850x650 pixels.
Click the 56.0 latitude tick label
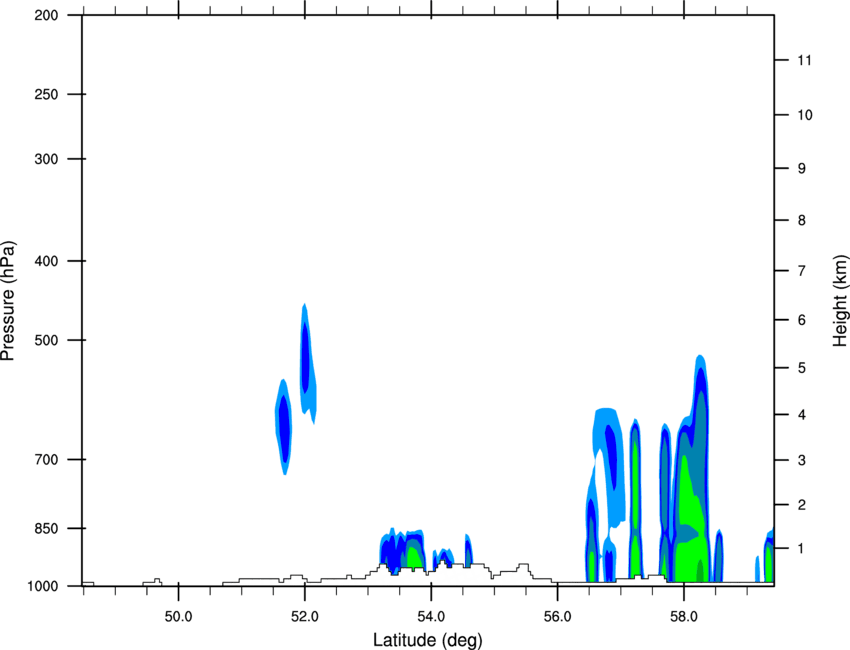(x=558, y=617)
